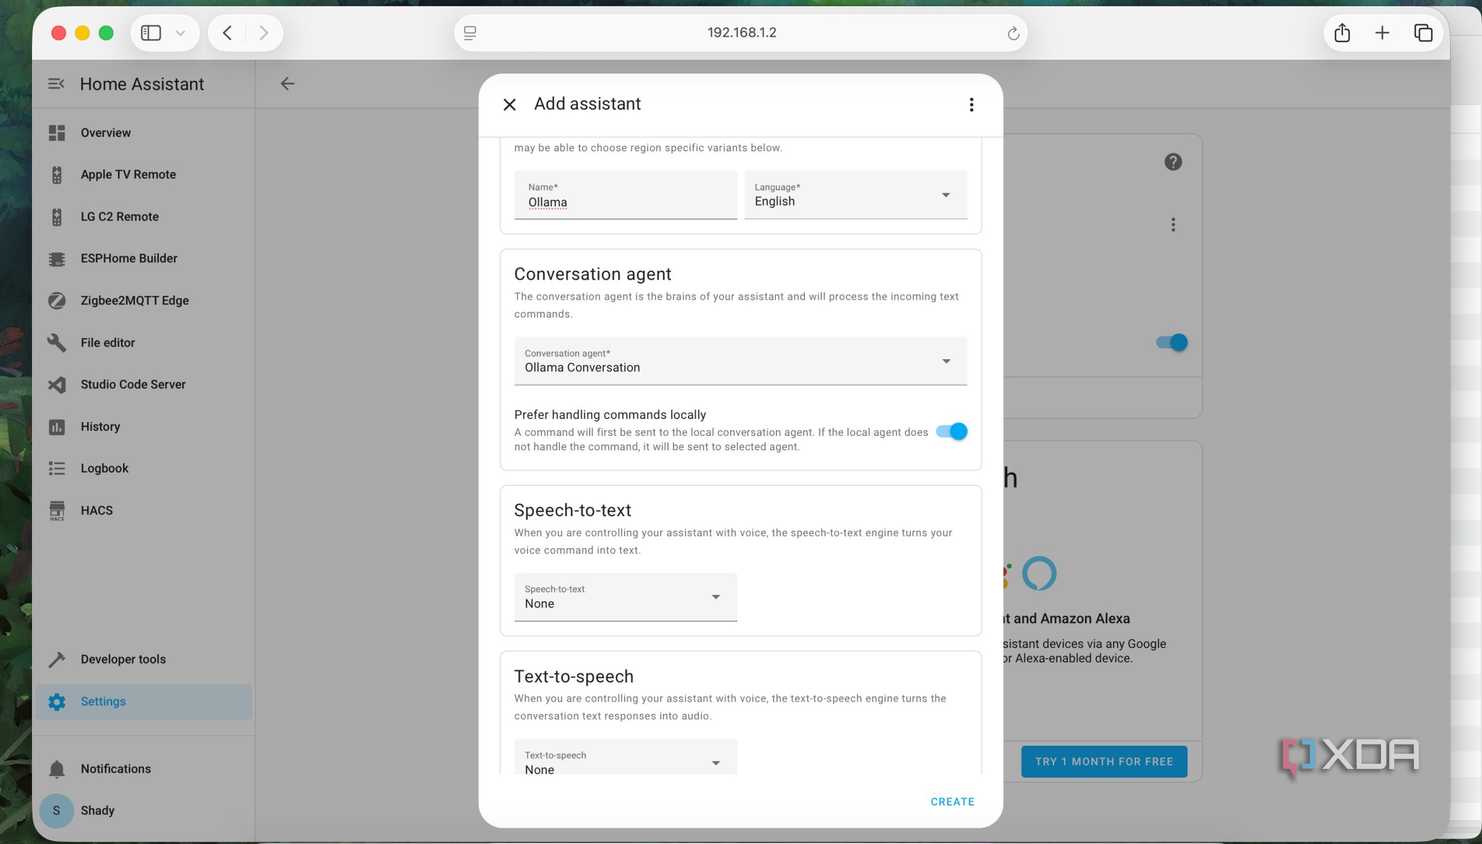This screenshot has width=1482, height=844.
Task: Click the Speech-to-text heading
Action: click(x=572, y=510)
